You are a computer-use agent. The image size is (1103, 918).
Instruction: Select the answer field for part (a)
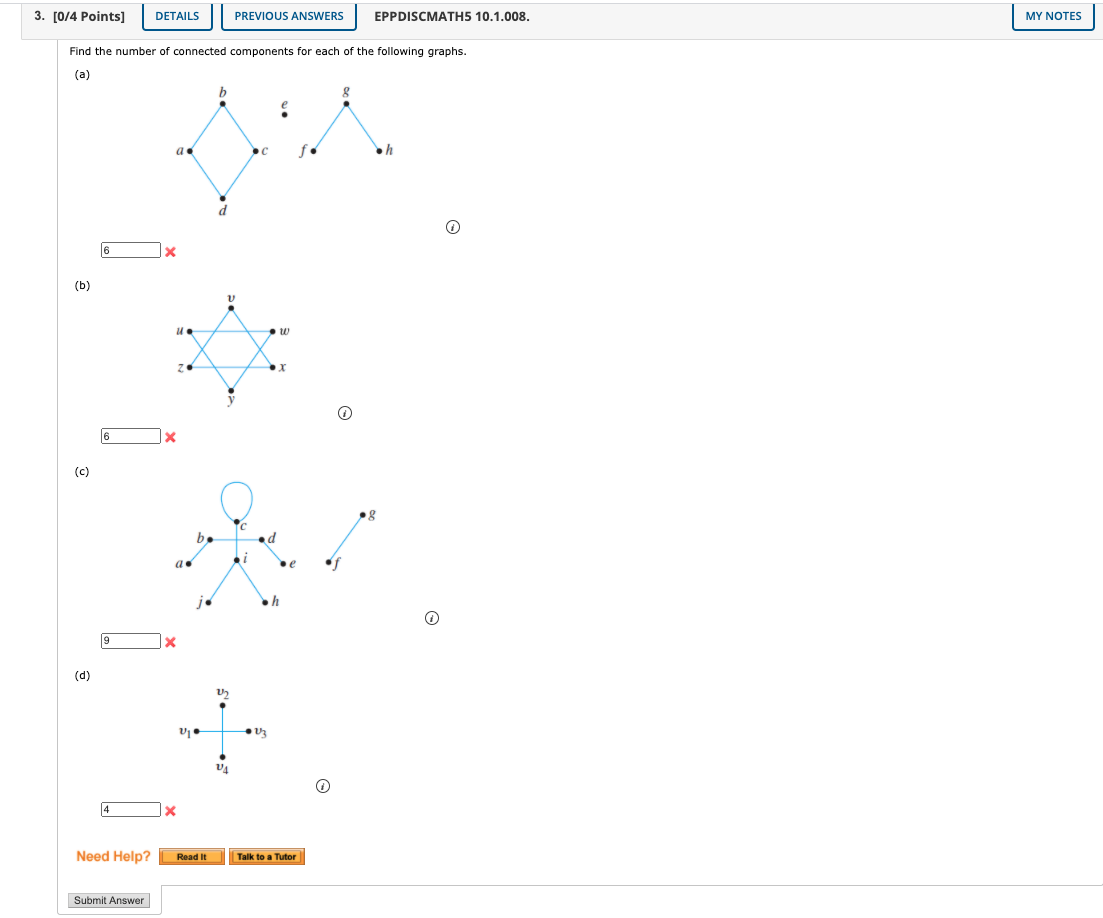[x=130, y=249]
